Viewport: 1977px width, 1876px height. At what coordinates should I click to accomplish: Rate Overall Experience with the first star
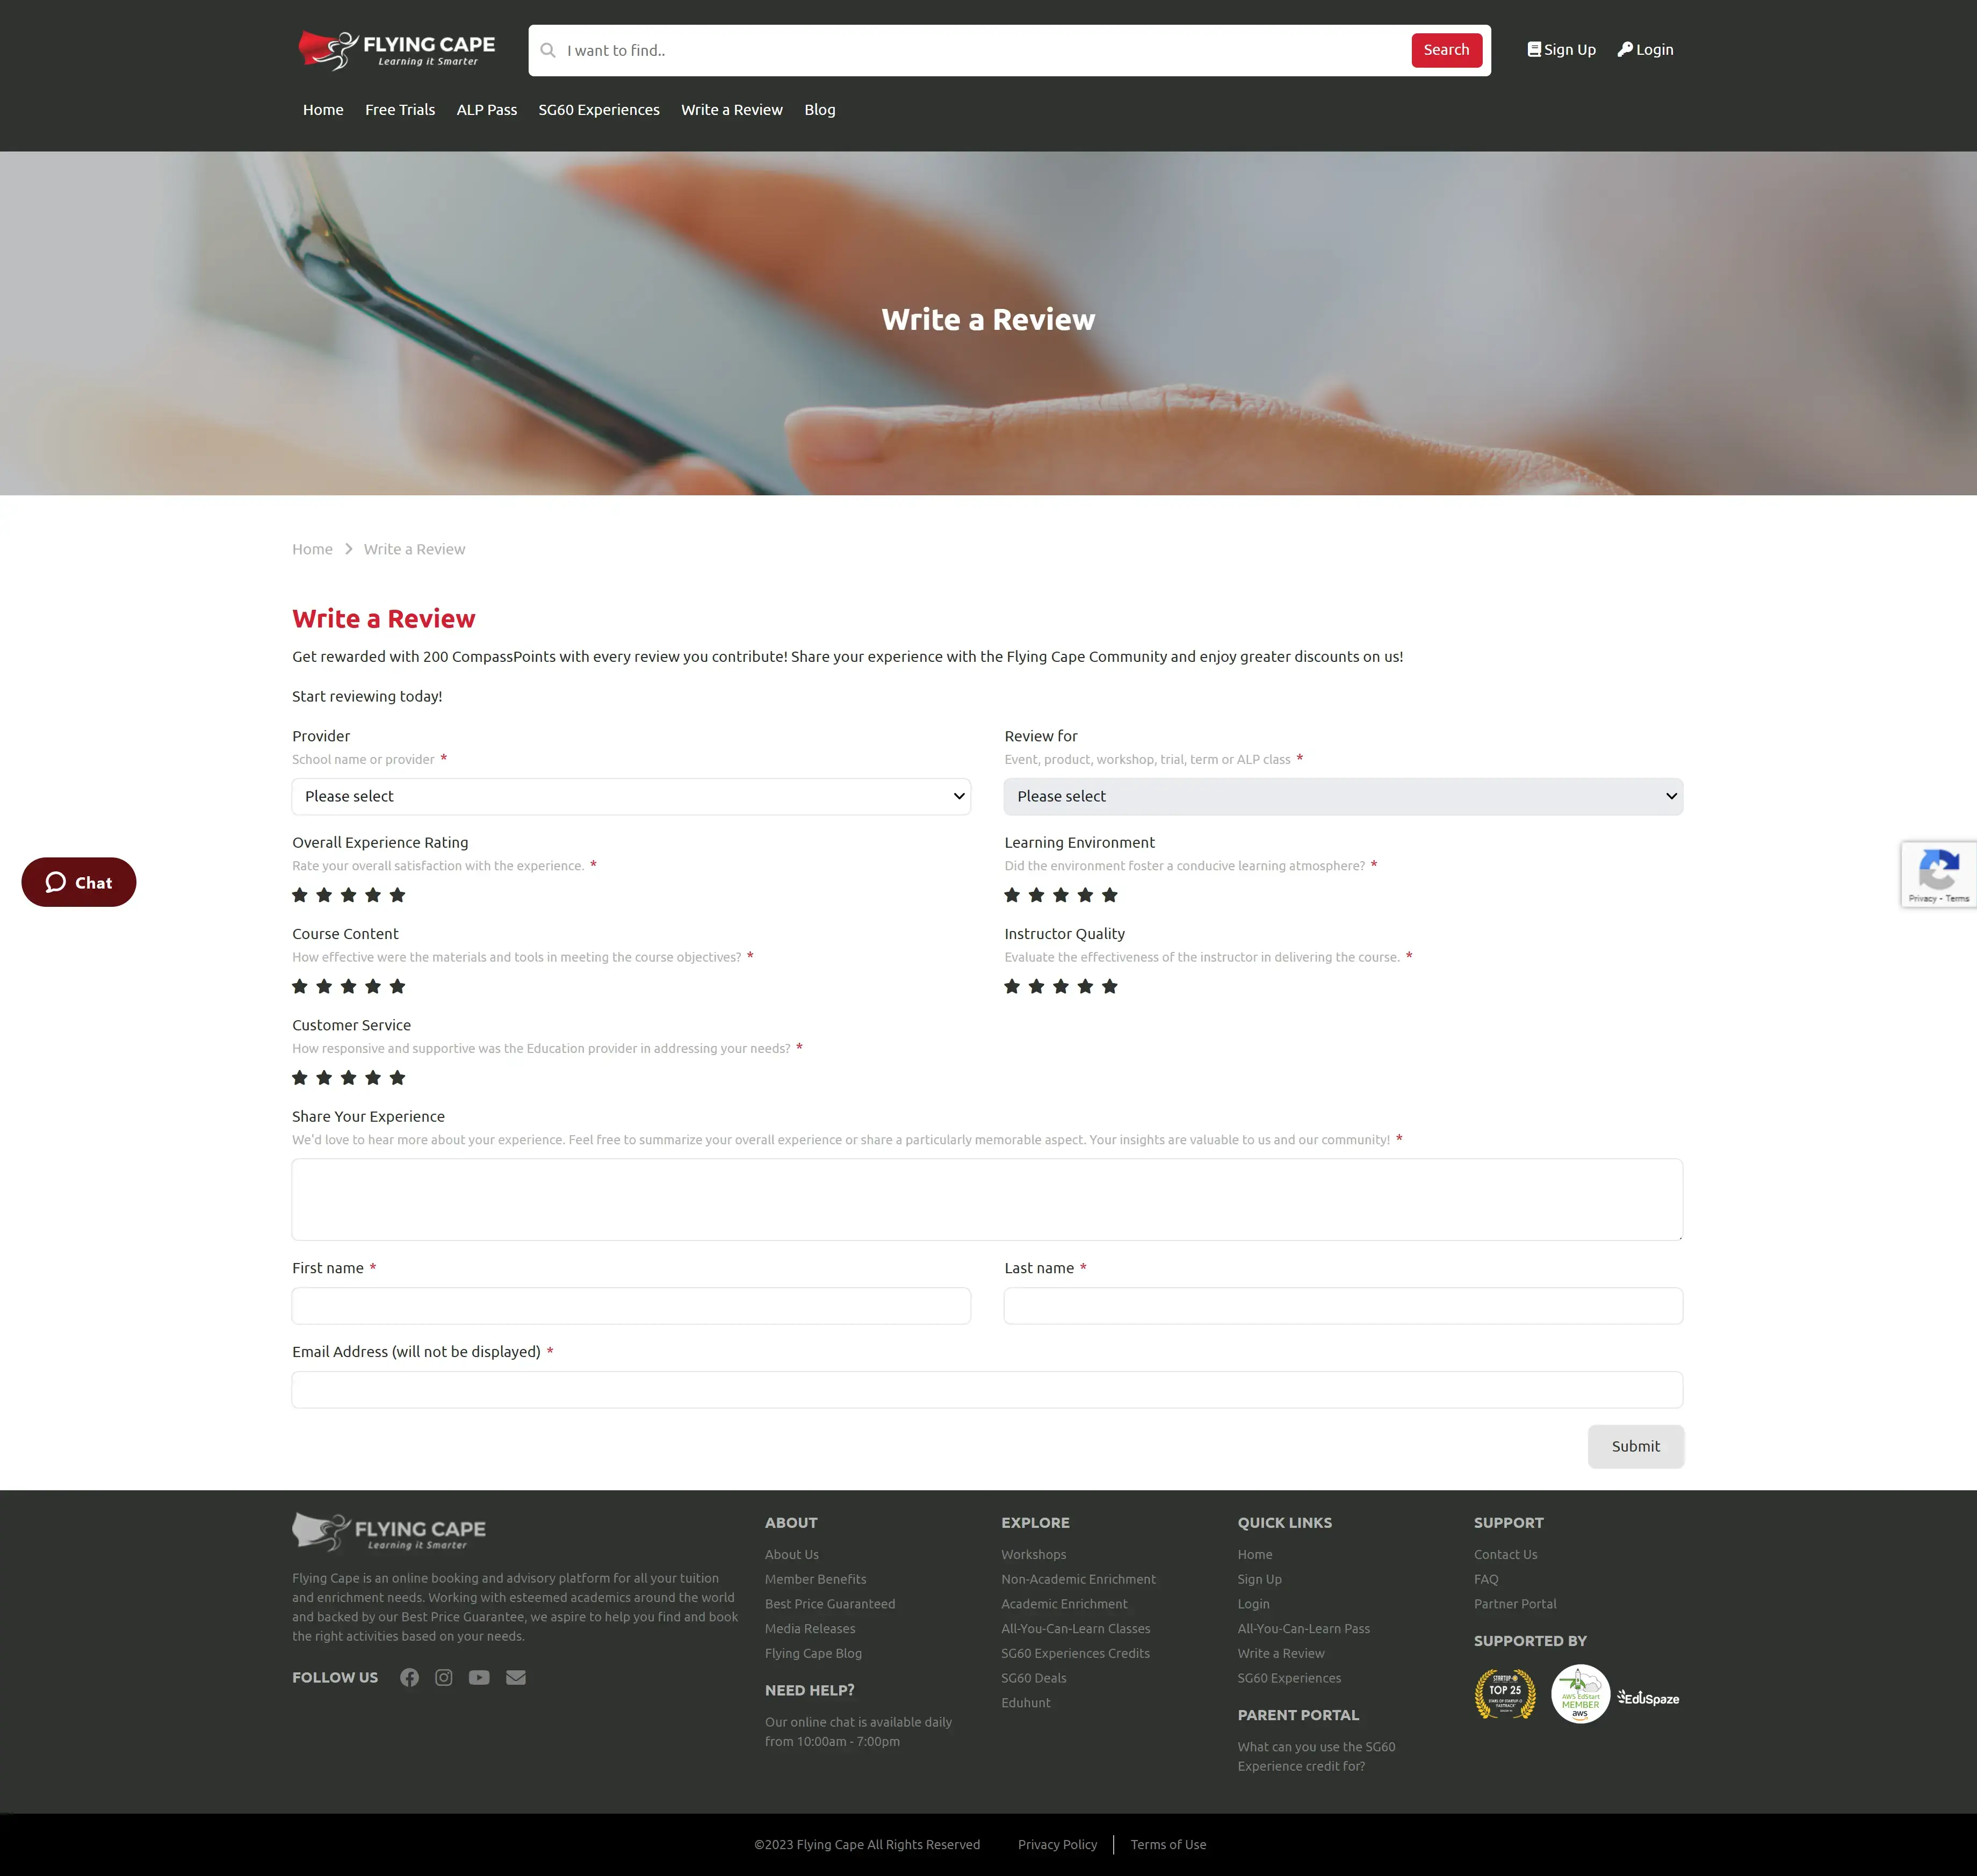point(299,895)
